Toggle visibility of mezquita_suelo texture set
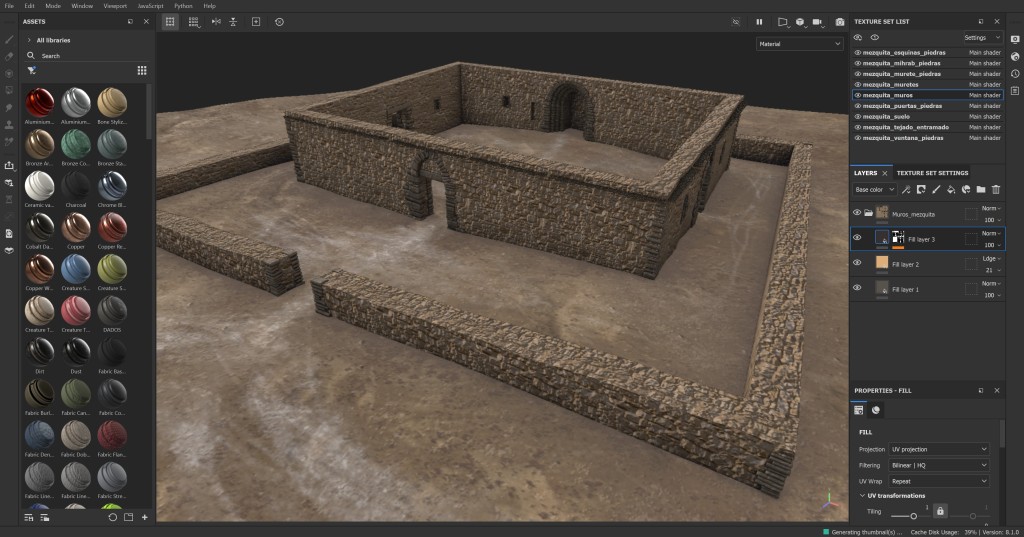Image resolution: width=1024 pixels, height=537 pixels. pos(857,116)
